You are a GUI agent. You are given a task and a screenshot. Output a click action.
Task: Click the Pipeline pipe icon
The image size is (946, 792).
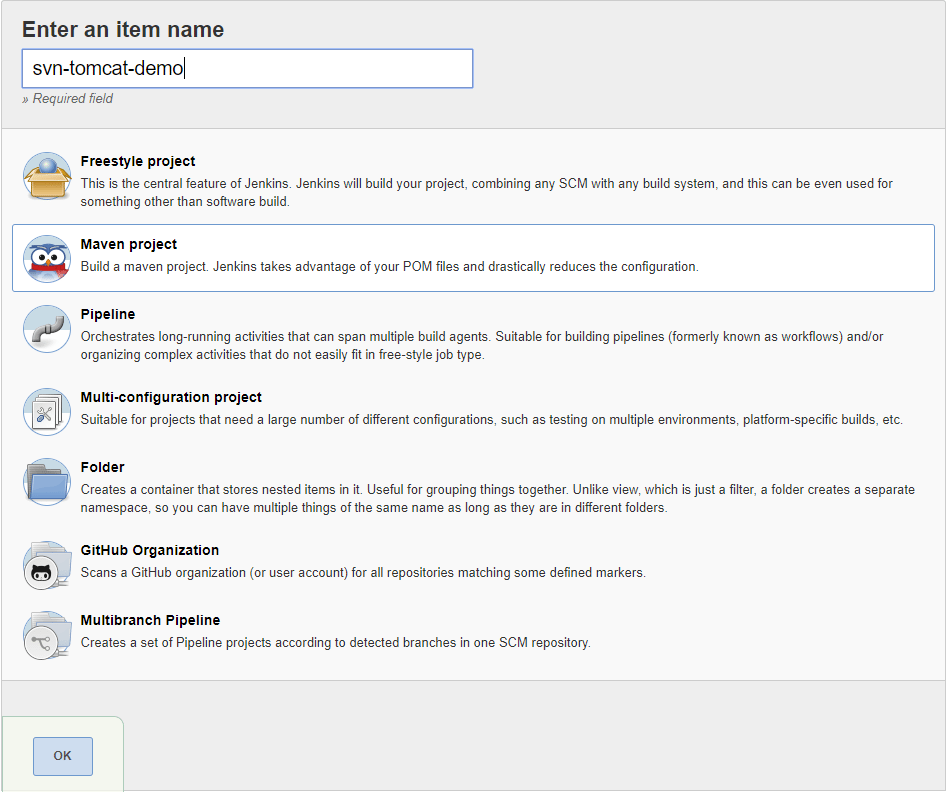coord(47,329)
